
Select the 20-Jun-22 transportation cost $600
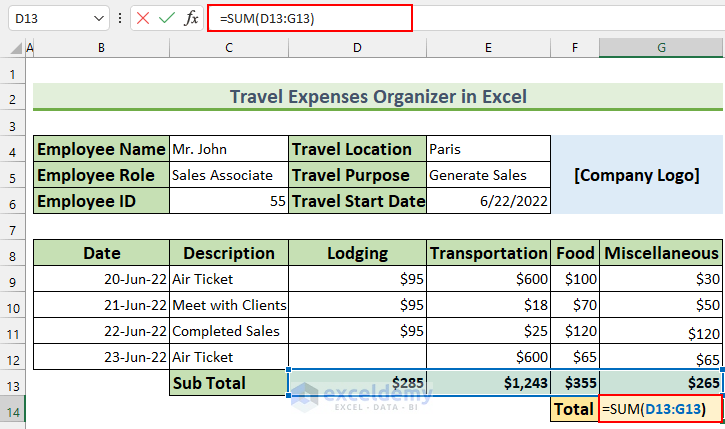pyautogui.click(x=488, y=279)
